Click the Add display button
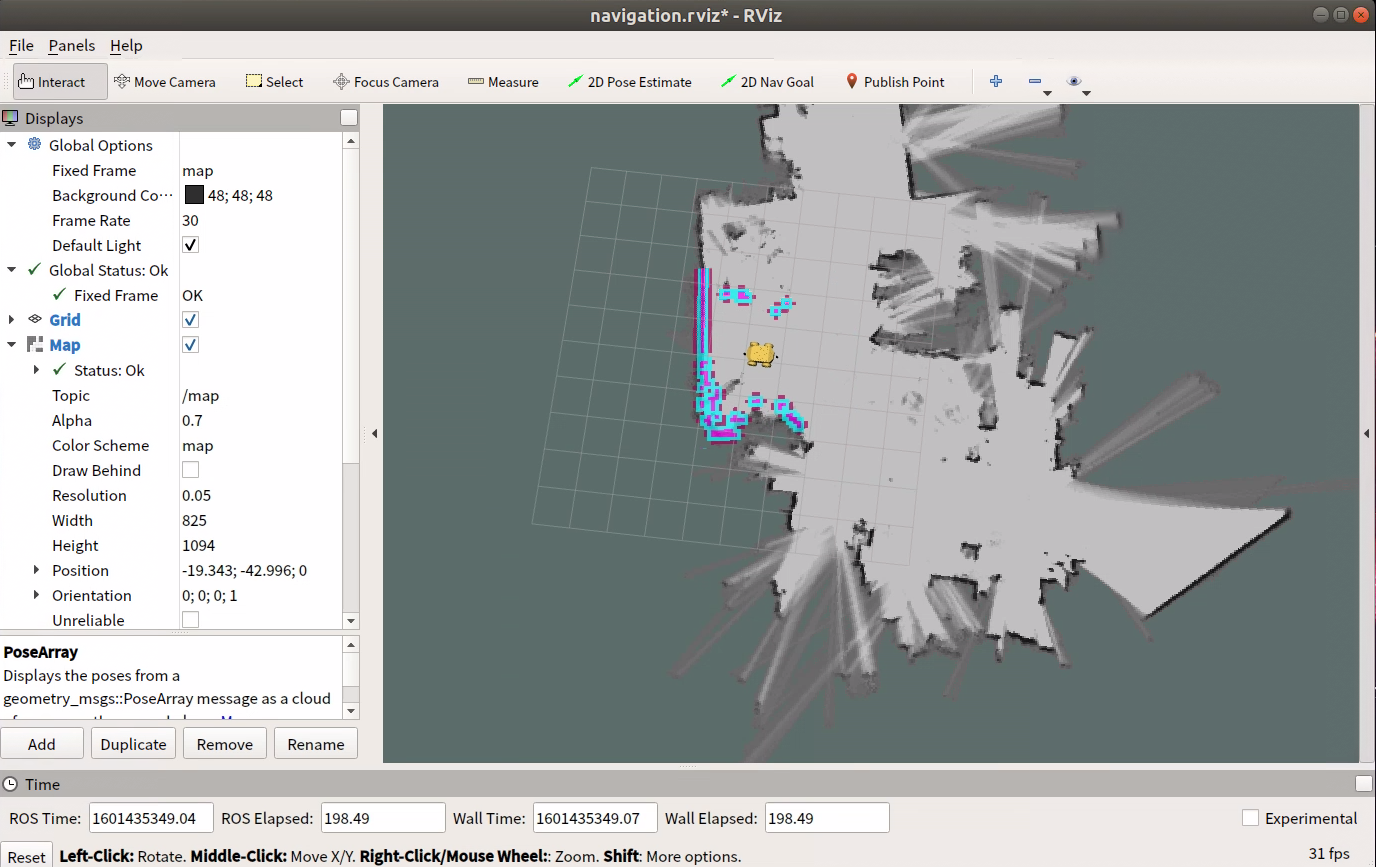The width and height of the screenshot is (1376, 867). point(42,744)
